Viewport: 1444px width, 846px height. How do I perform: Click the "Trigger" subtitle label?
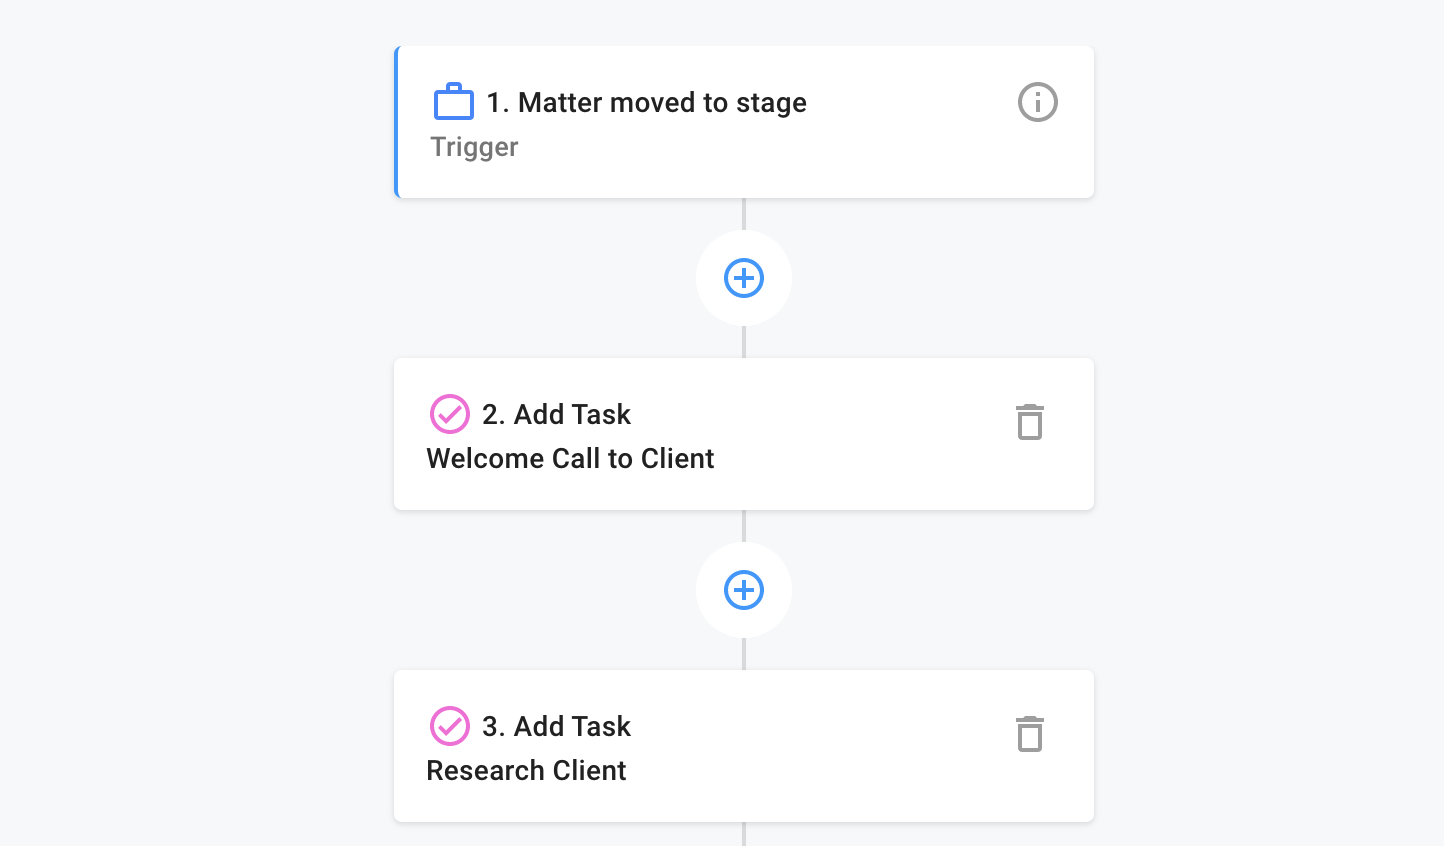(x=474, y=147)
